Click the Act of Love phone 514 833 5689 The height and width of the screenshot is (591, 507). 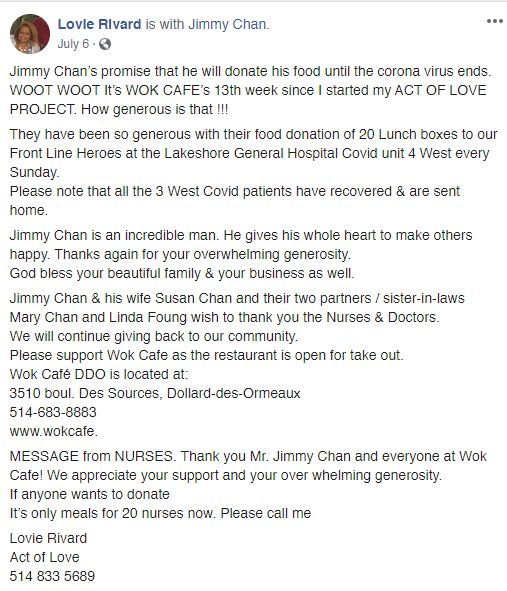[52, 576]
